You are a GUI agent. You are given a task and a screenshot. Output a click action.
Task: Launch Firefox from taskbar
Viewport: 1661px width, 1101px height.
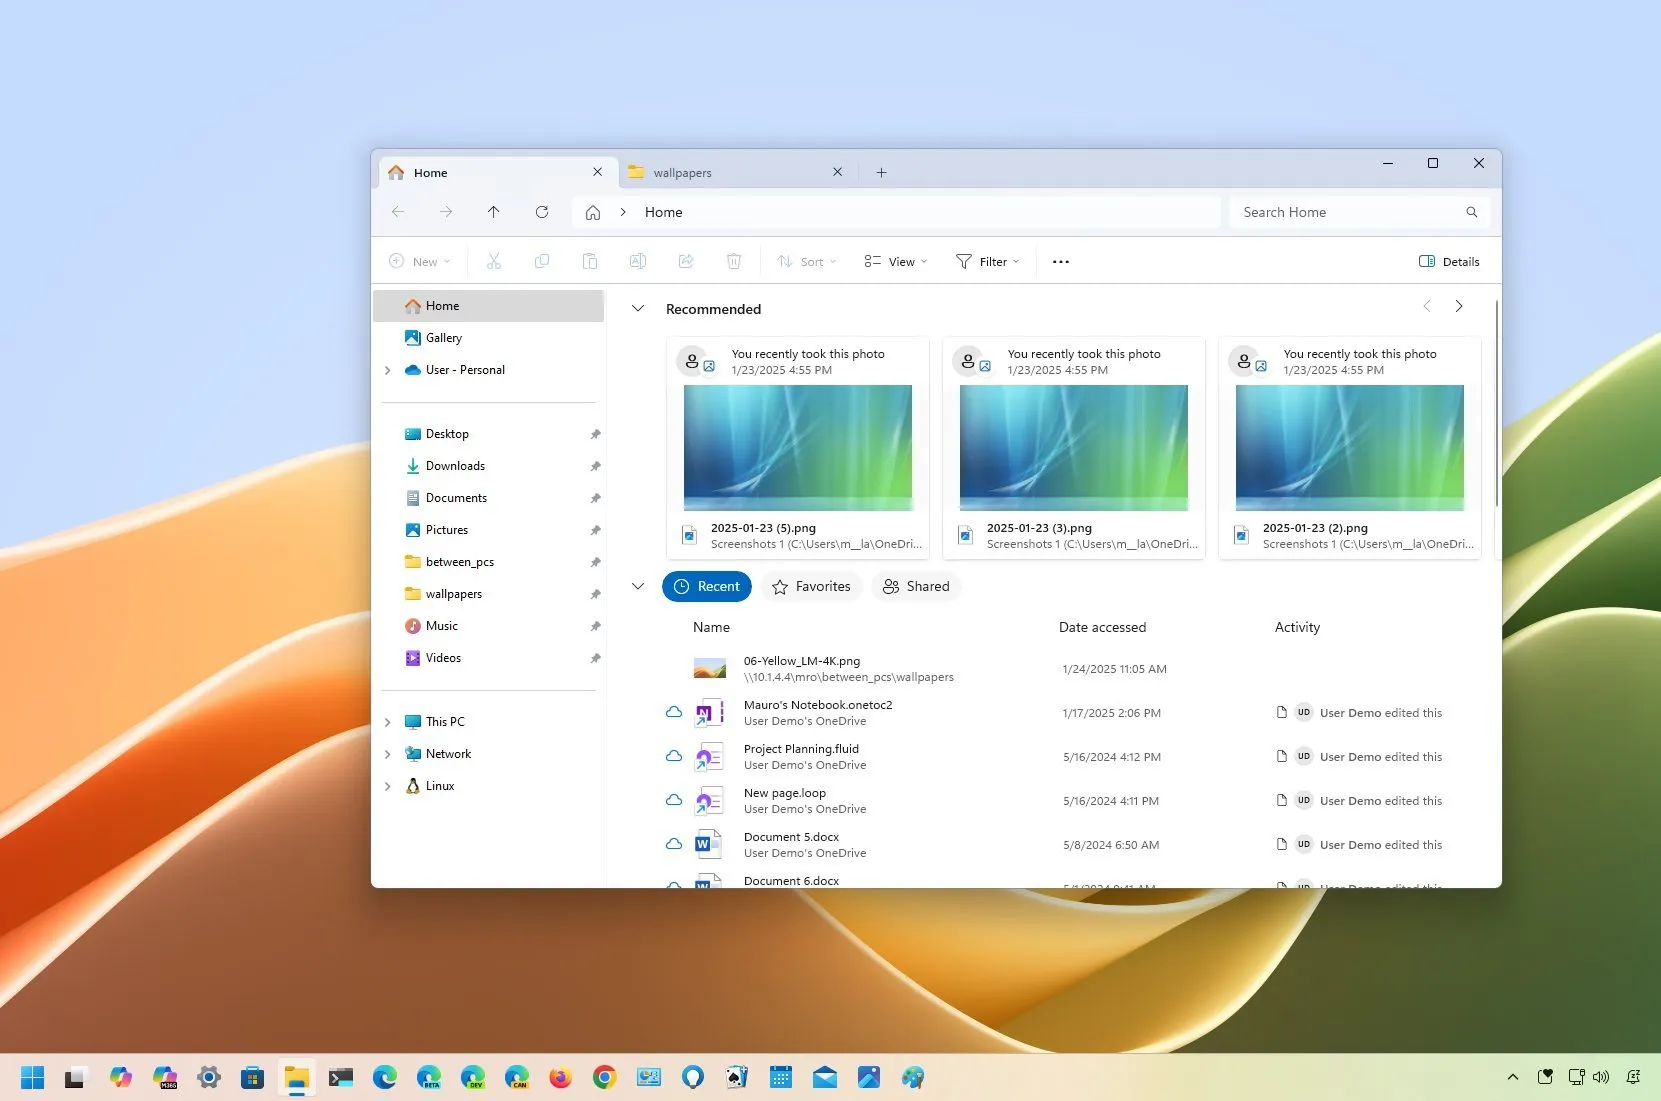coord(561,1077)
